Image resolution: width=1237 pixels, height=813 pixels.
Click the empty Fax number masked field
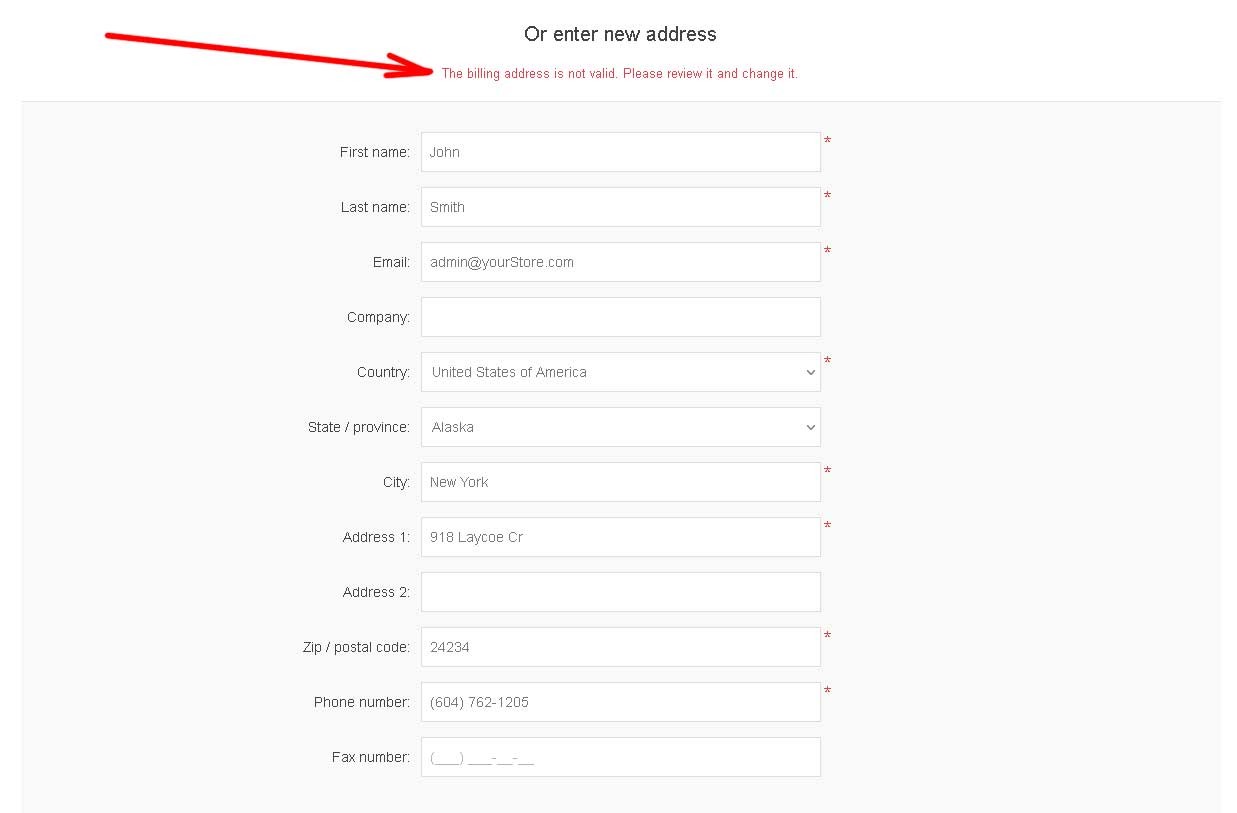click(x=620, y=757)
